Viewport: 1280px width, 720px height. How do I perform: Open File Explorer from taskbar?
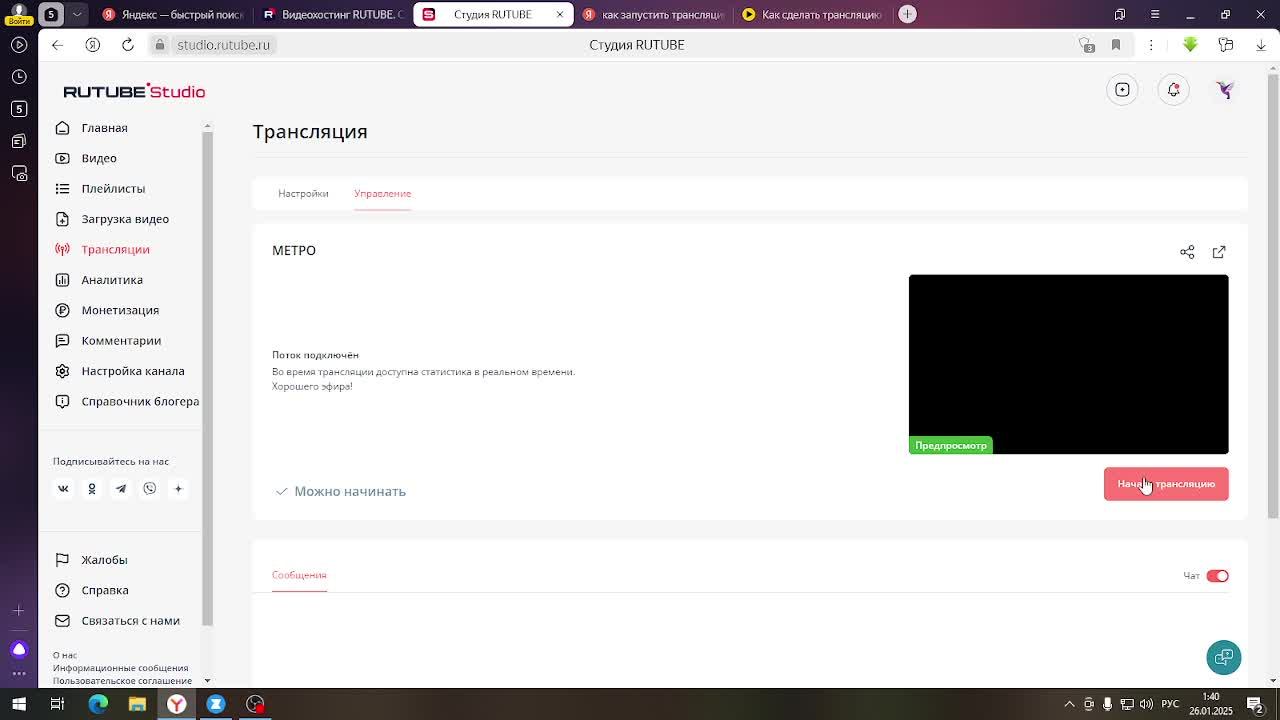coord(137,704)
